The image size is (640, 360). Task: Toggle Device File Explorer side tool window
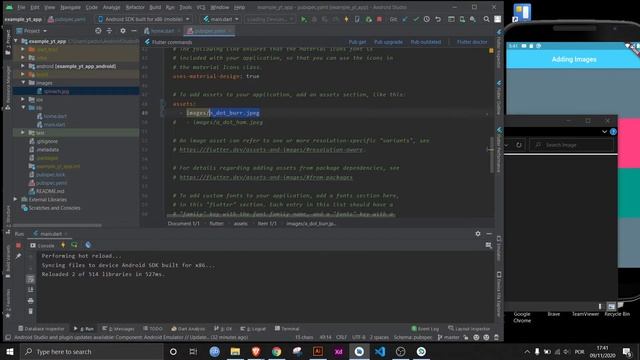pyautogui.click(x=499, y=295)
